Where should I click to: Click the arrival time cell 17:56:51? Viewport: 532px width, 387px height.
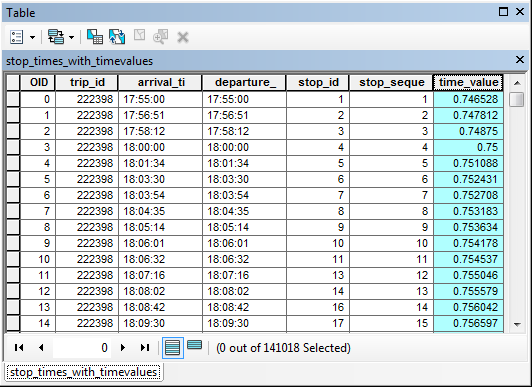160,115
